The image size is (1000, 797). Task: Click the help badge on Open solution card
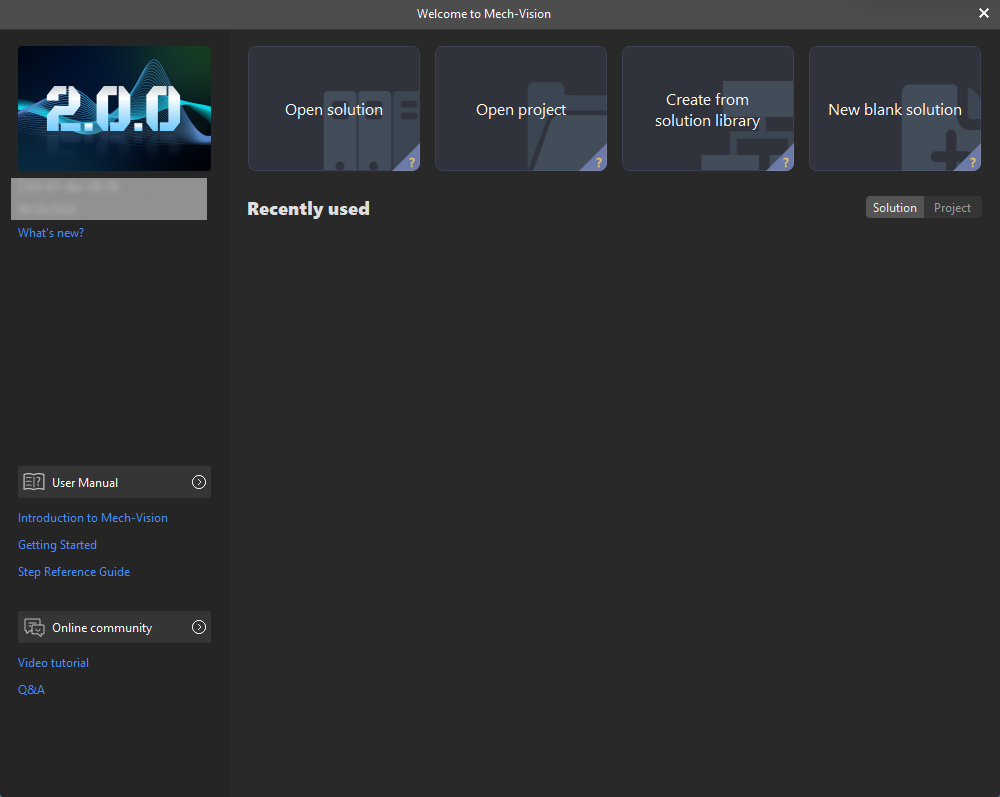tap(411, 162)
